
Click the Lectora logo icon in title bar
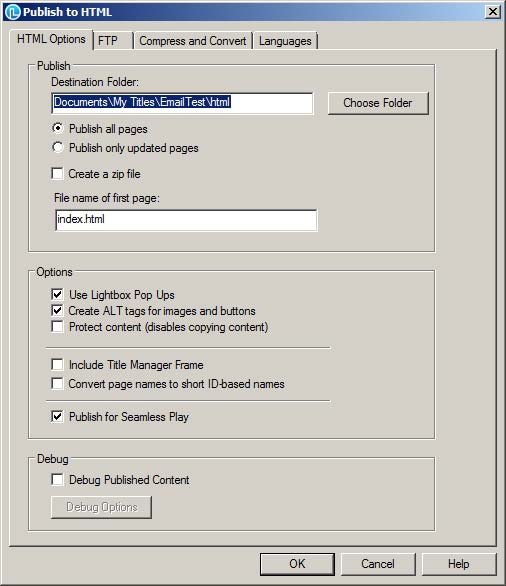[x=12, y=12]
